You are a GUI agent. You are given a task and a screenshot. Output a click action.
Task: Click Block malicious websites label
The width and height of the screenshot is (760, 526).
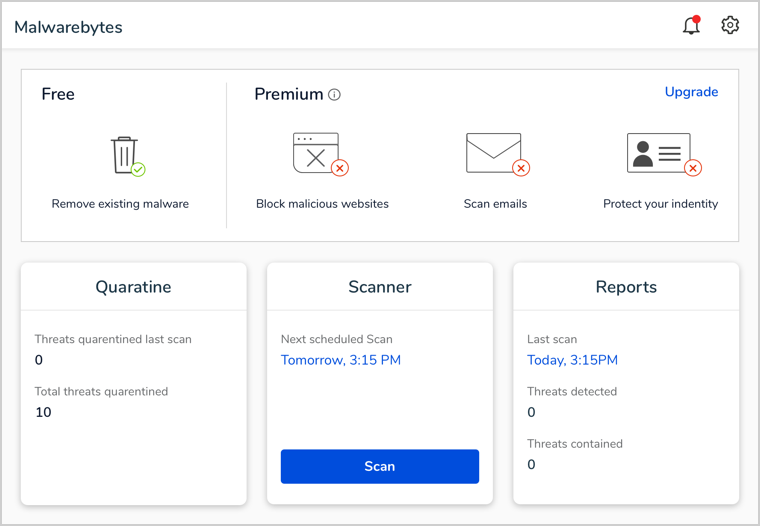(322, 204)
